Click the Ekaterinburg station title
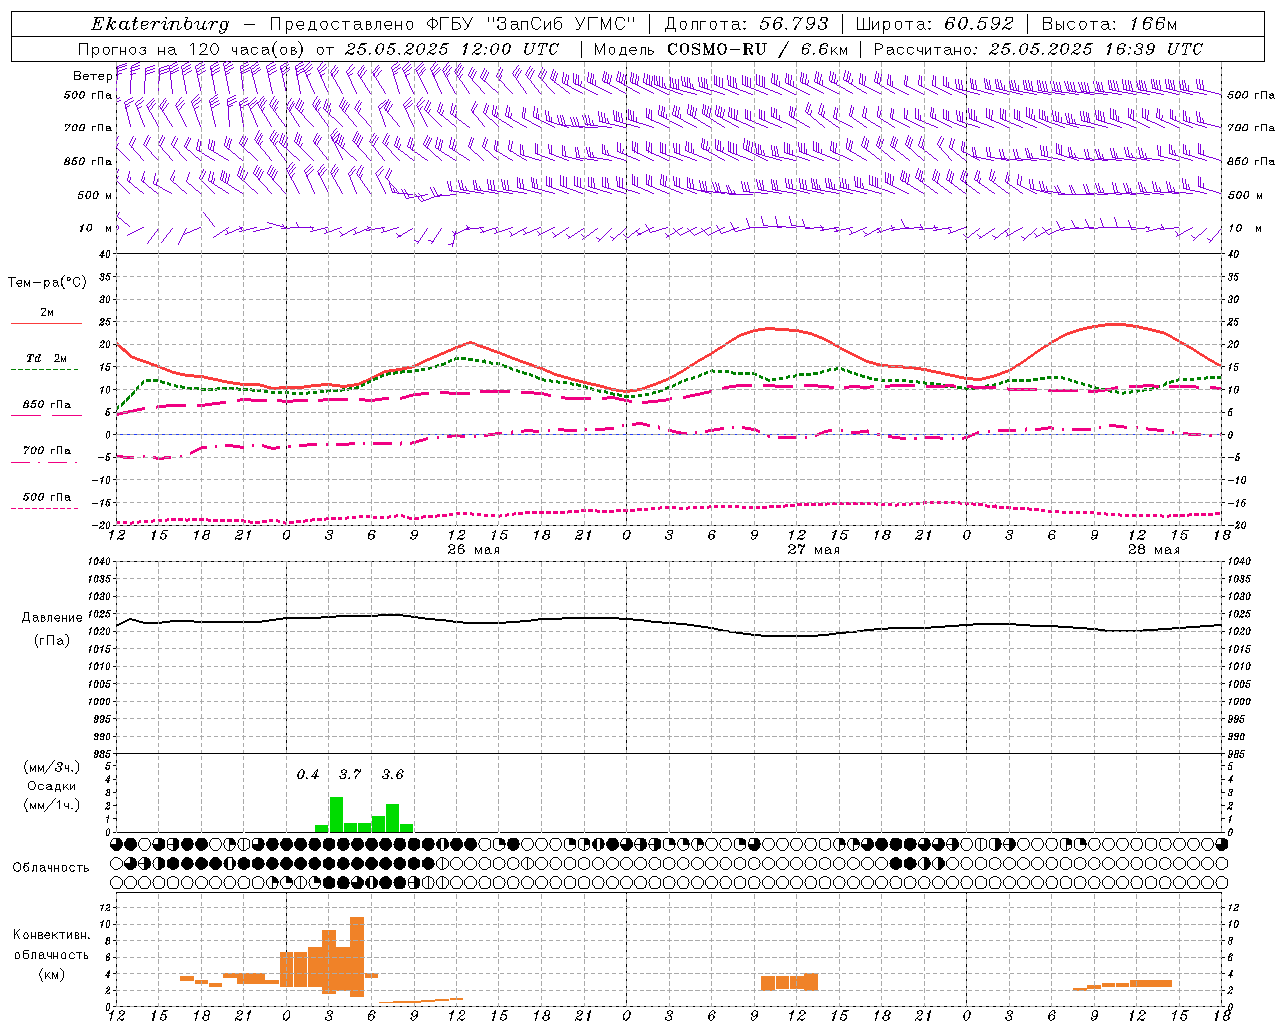The width and height of the screenshot is (1280, 1024). 160,24
